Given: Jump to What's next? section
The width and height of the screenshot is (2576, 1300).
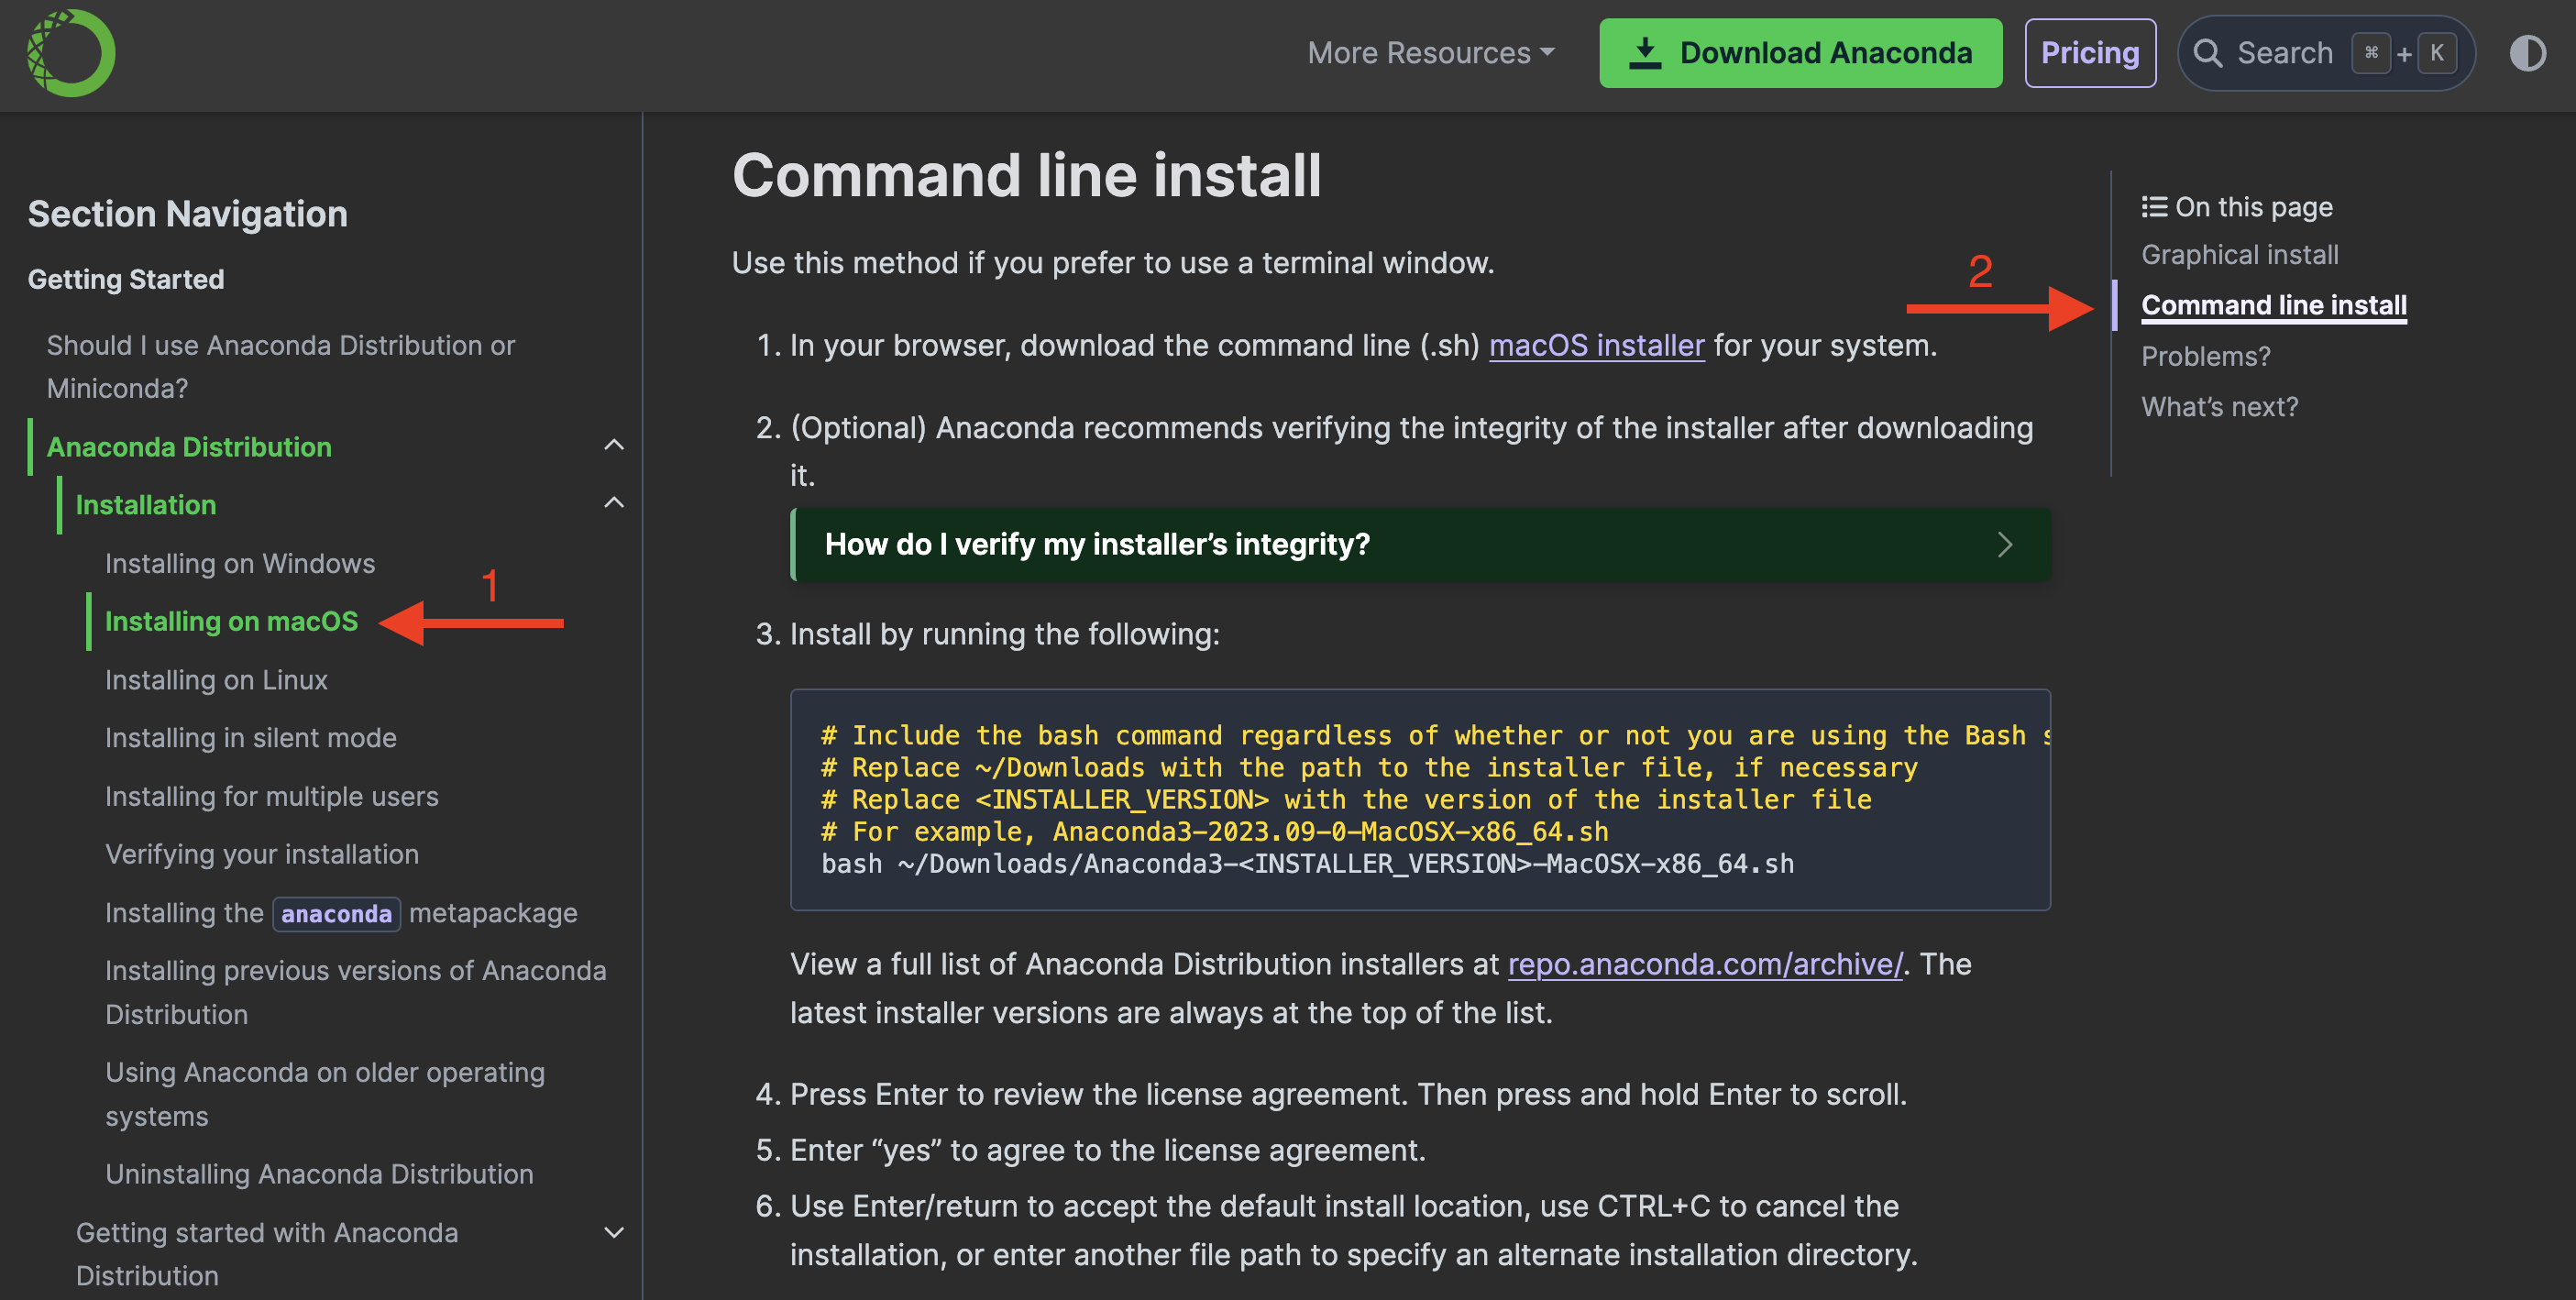Looking at the screenshot, I should tap(2219, 407).
